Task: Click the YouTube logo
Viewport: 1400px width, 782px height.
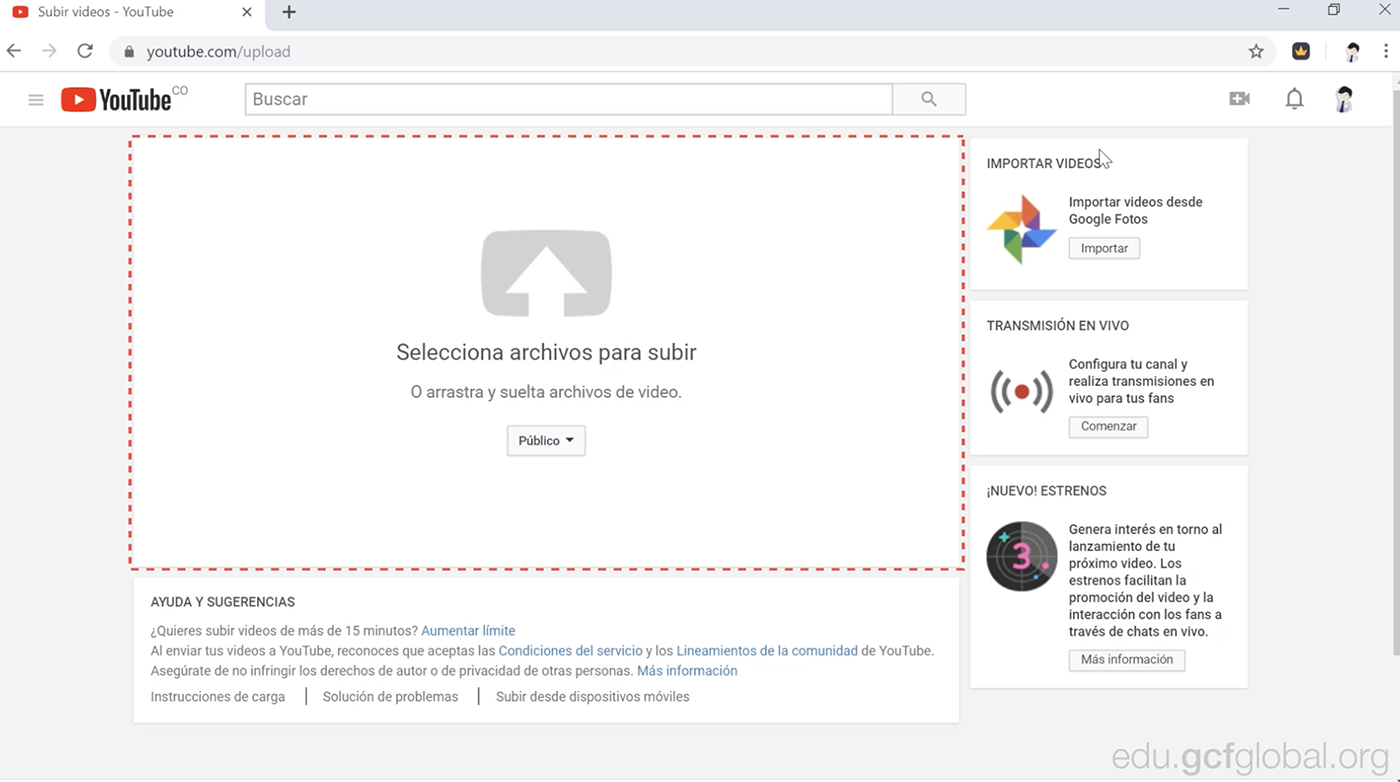Action: [x=124, y=99]
